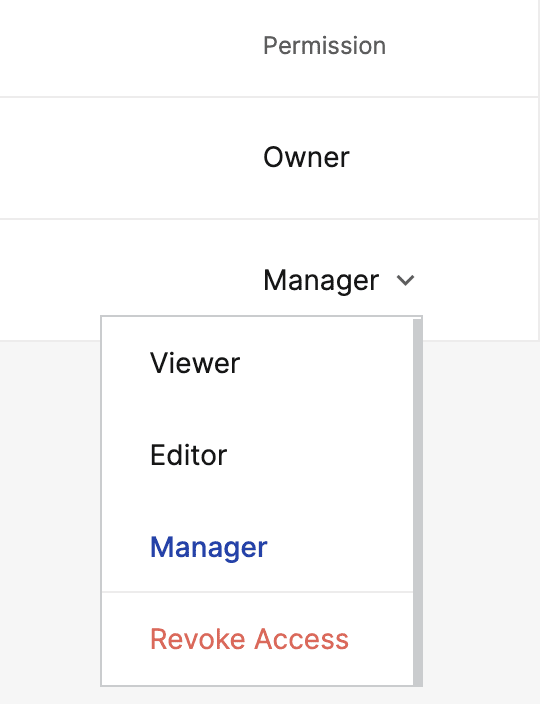Screen dimensions: 540x704
Task: Click the blank space left of the Manager dropdown
Action: point(130,269)
